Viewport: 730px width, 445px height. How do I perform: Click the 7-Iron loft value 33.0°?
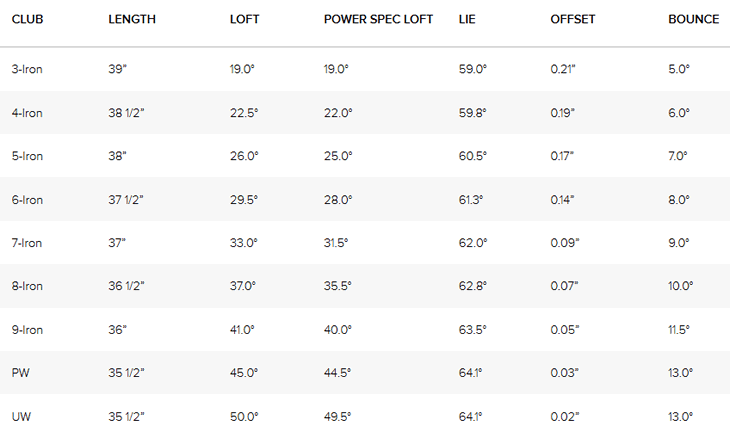point(243,243)
